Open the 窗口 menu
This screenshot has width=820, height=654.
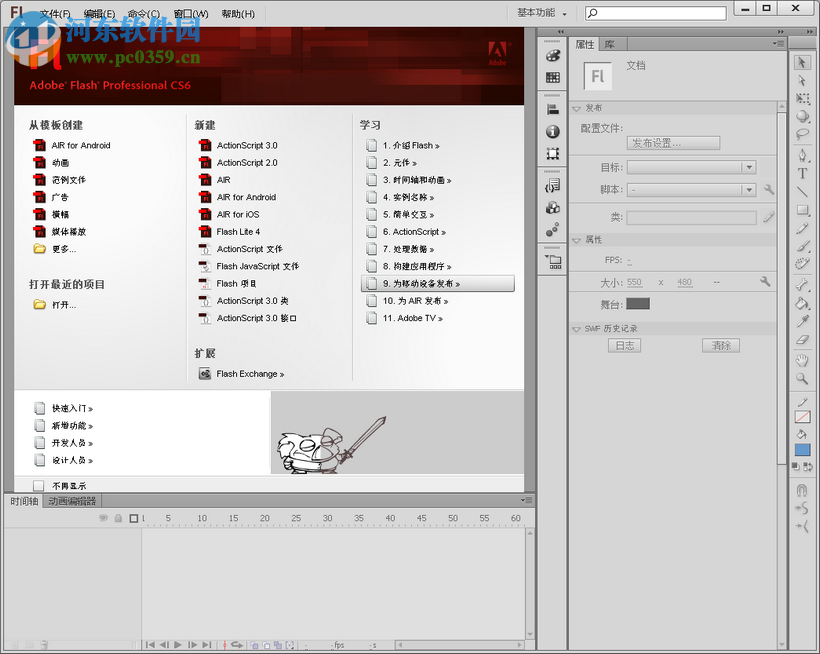pos(189,13)
